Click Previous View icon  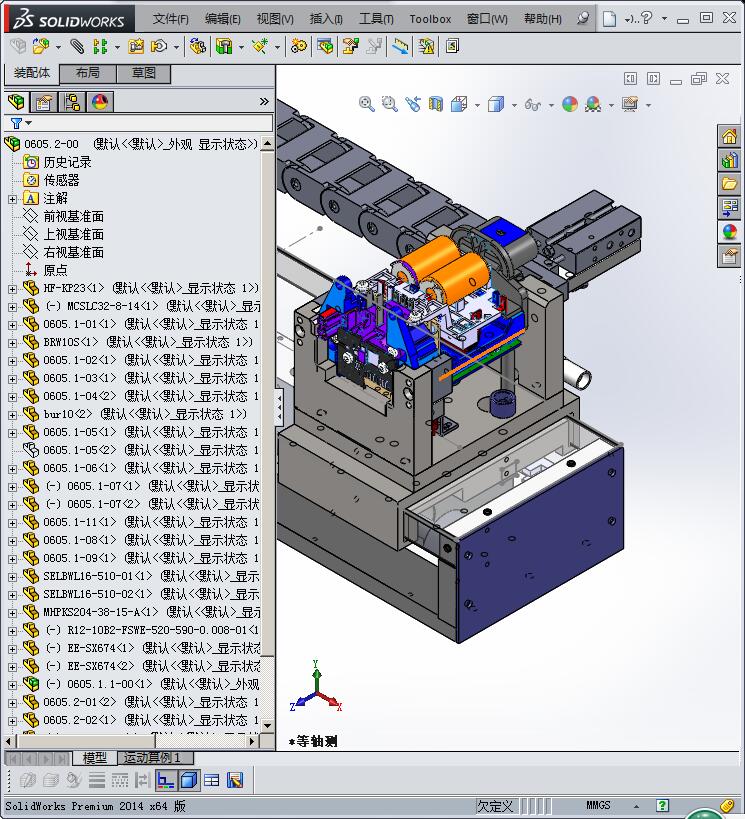(413, 104)
